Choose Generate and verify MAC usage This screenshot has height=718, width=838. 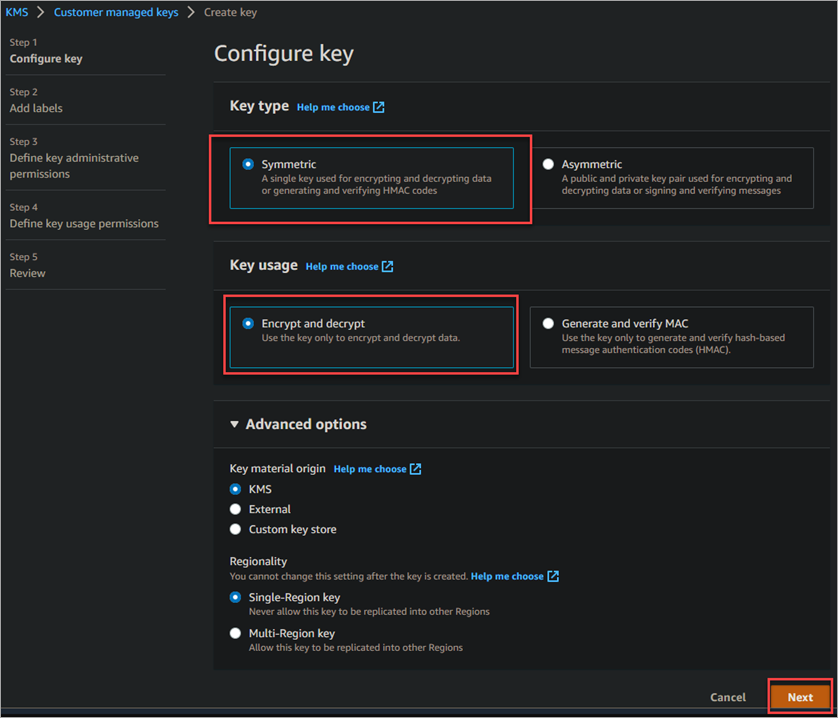point(548,323)
